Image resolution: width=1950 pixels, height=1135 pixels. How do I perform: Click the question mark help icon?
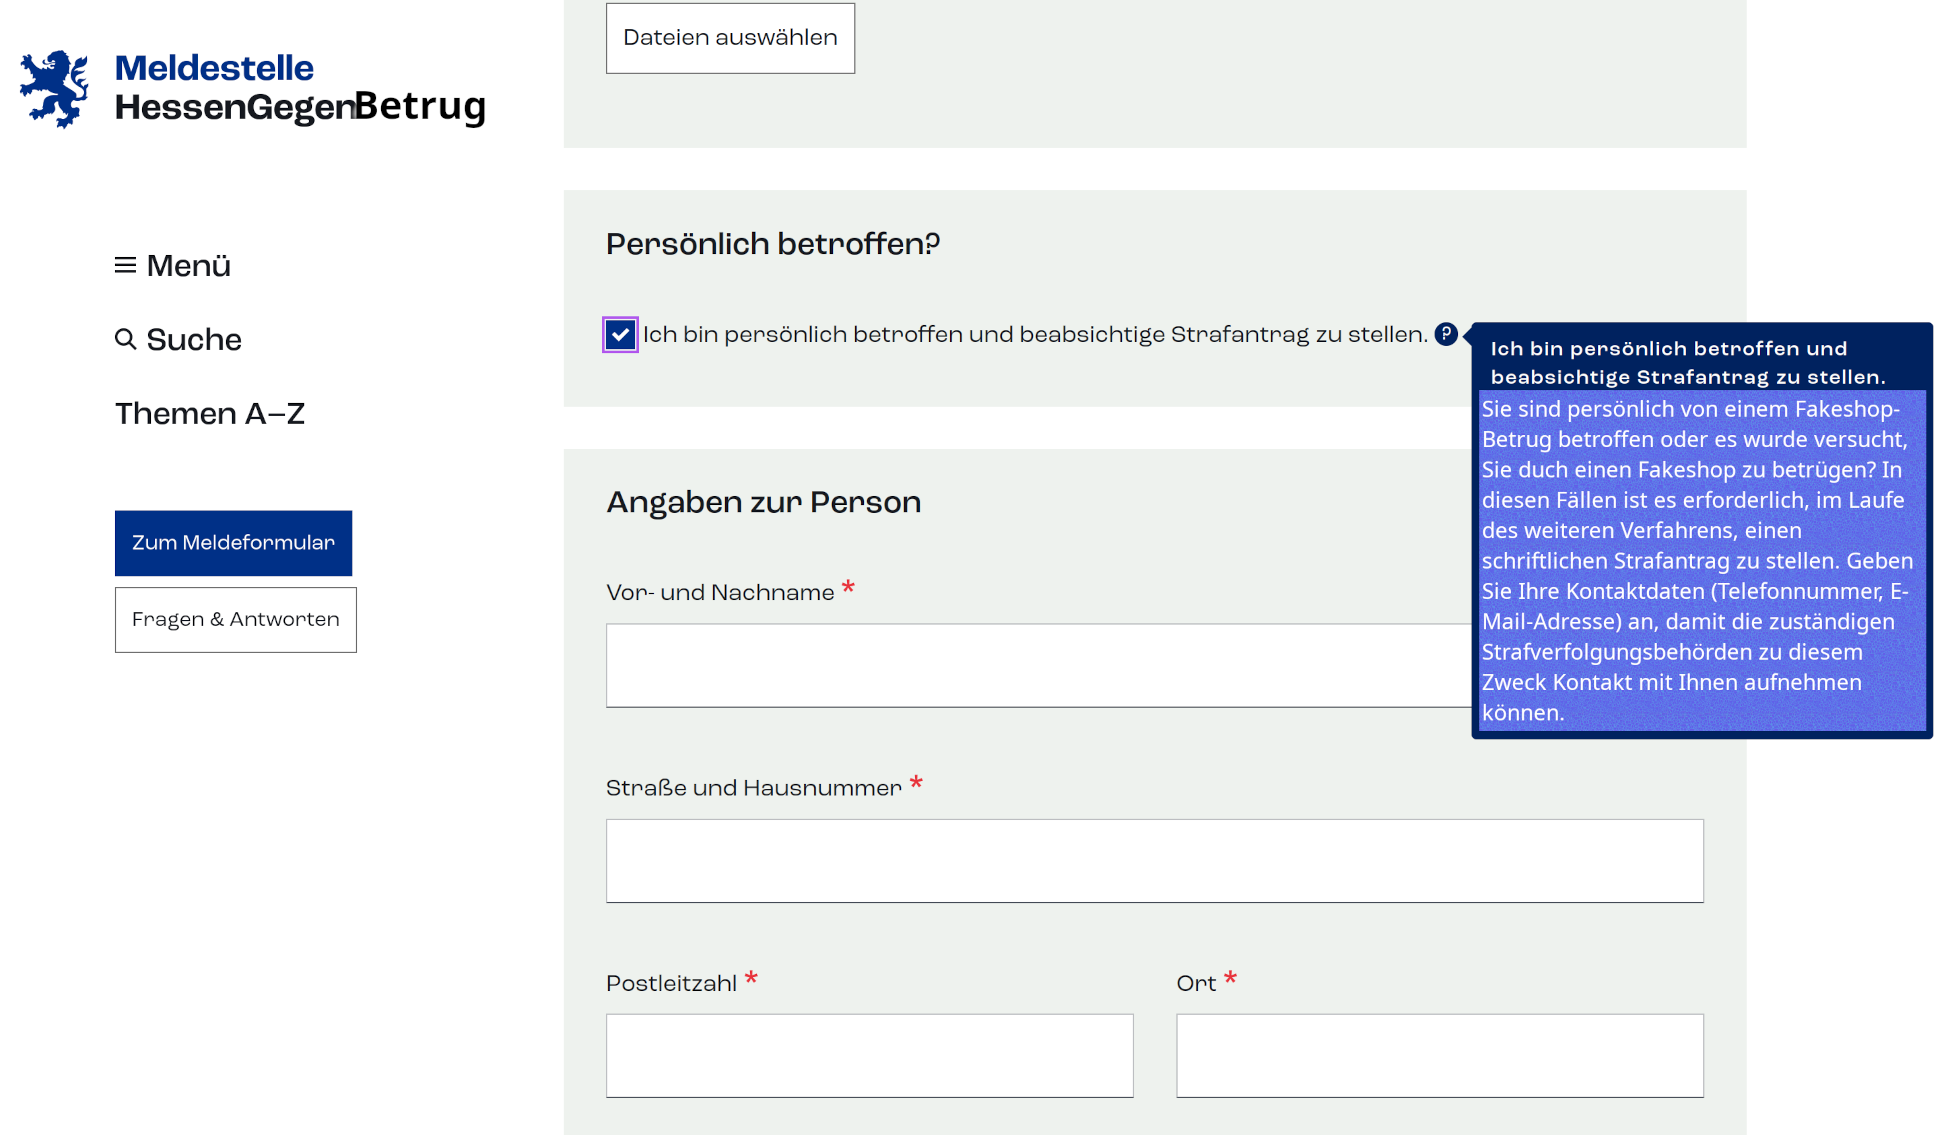click(x=1446, y=334)
